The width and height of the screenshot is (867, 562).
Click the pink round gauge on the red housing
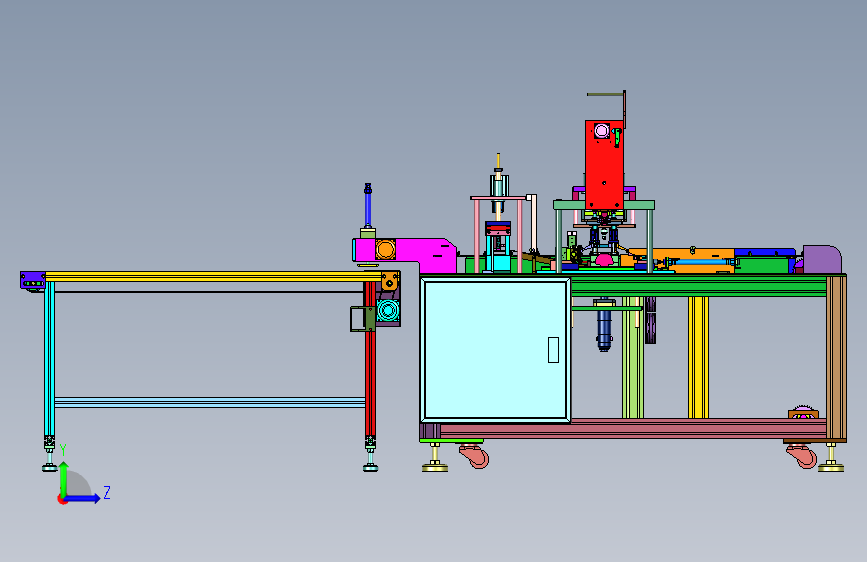tap(602, 131)
